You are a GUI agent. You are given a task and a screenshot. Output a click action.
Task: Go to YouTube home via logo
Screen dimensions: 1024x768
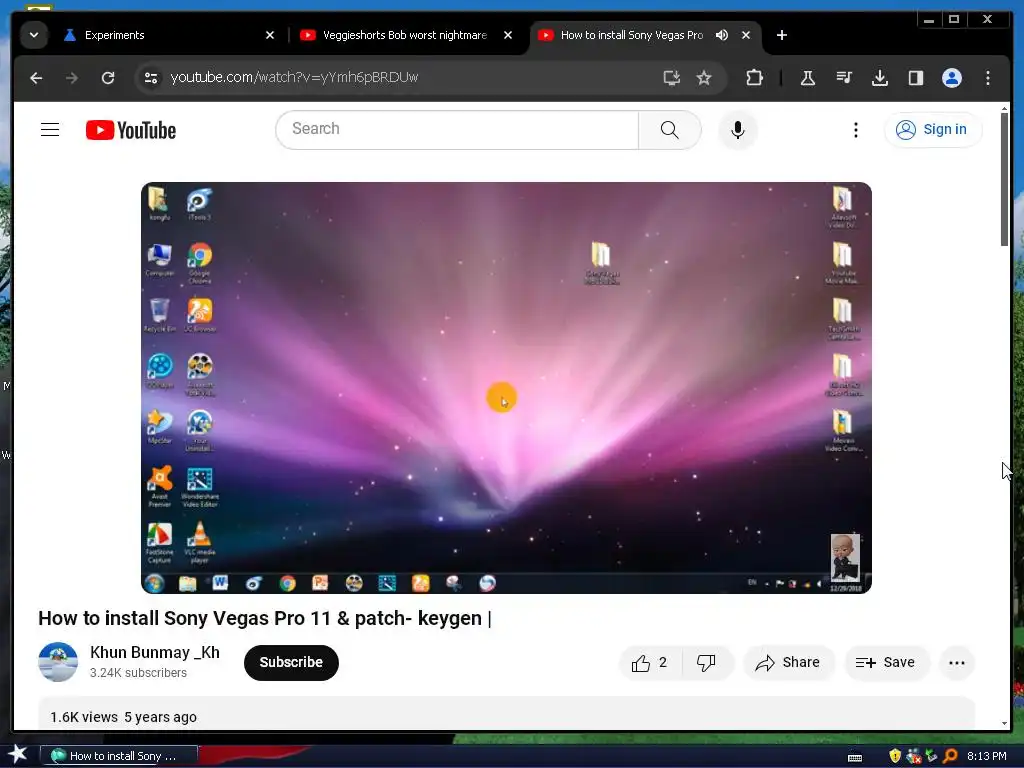(131, 130)
